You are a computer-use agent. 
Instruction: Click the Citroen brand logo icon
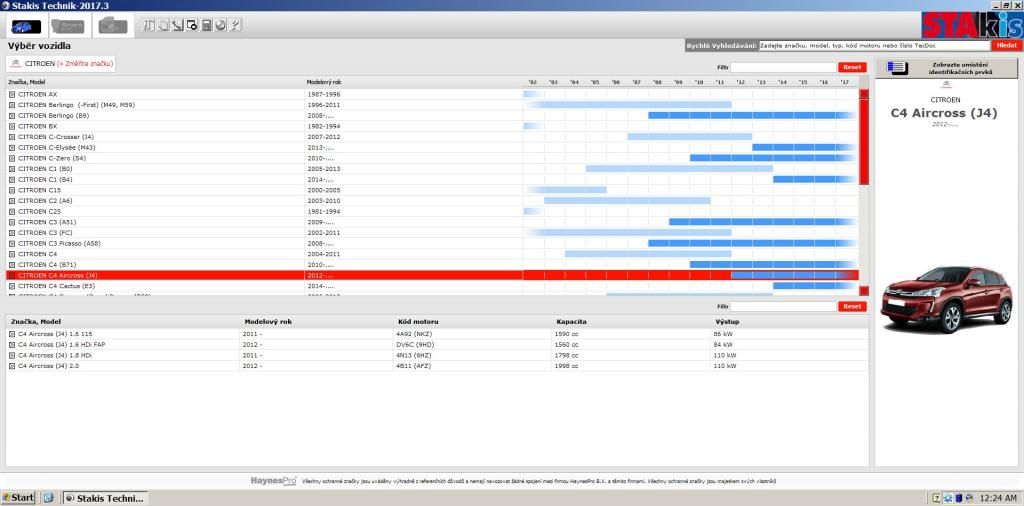tap(14, 64)
